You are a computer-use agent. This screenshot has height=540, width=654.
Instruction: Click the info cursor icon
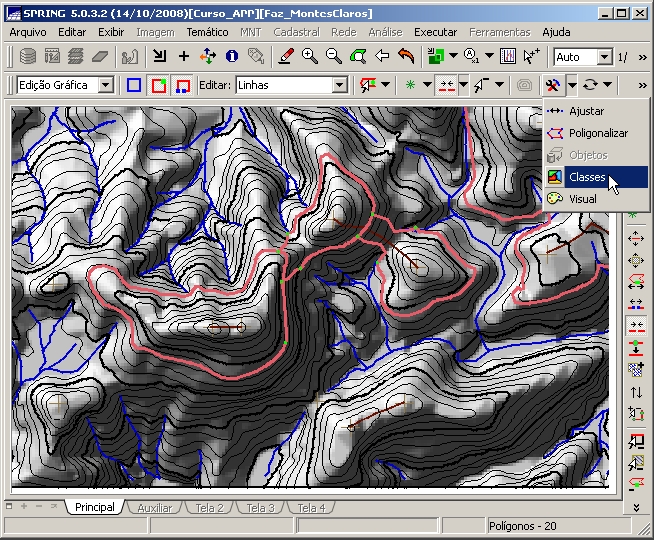[232, 57]
